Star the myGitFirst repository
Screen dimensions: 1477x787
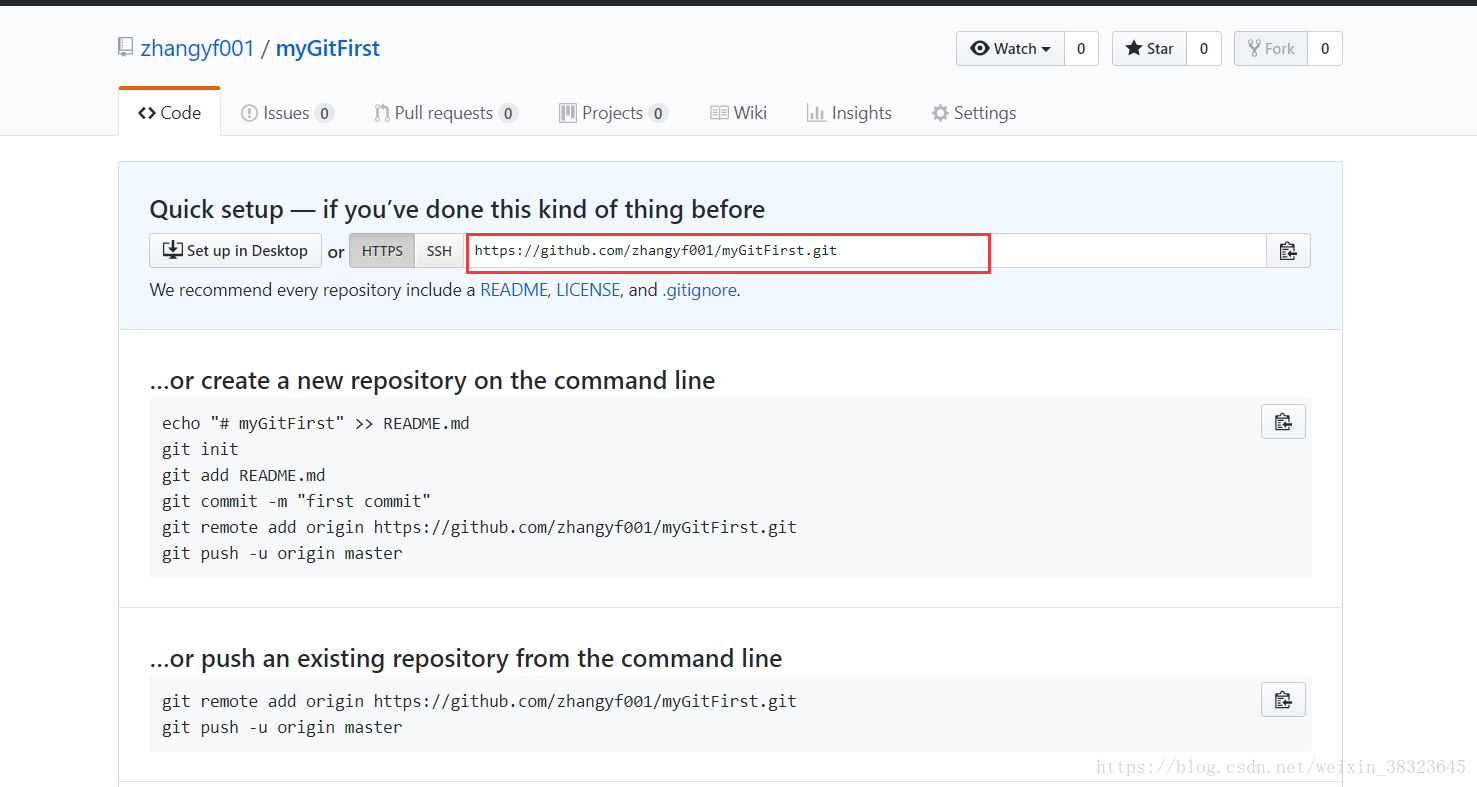(1150, 49)
